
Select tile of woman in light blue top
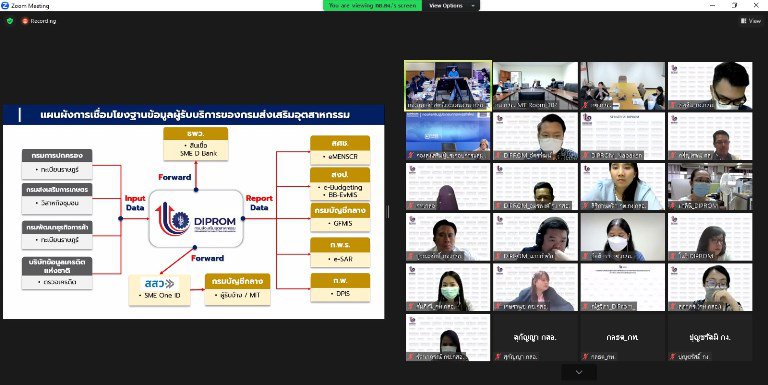coord(623,186)
